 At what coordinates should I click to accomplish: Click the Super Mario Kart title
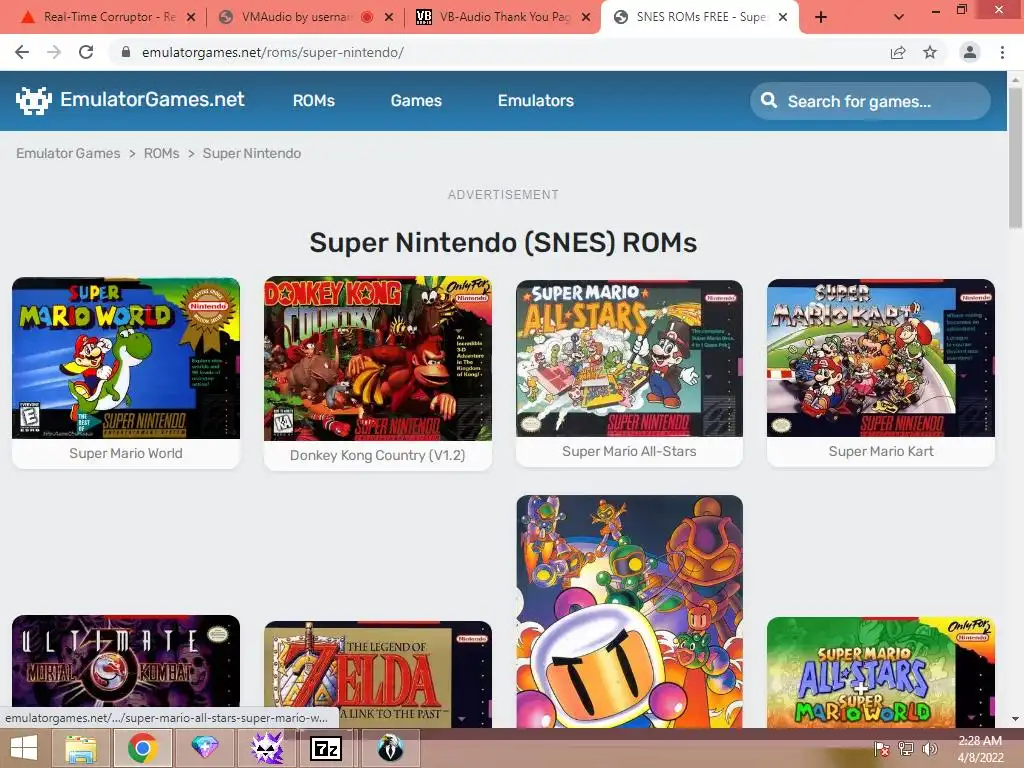pyautogui.click(x=881, y=451)
